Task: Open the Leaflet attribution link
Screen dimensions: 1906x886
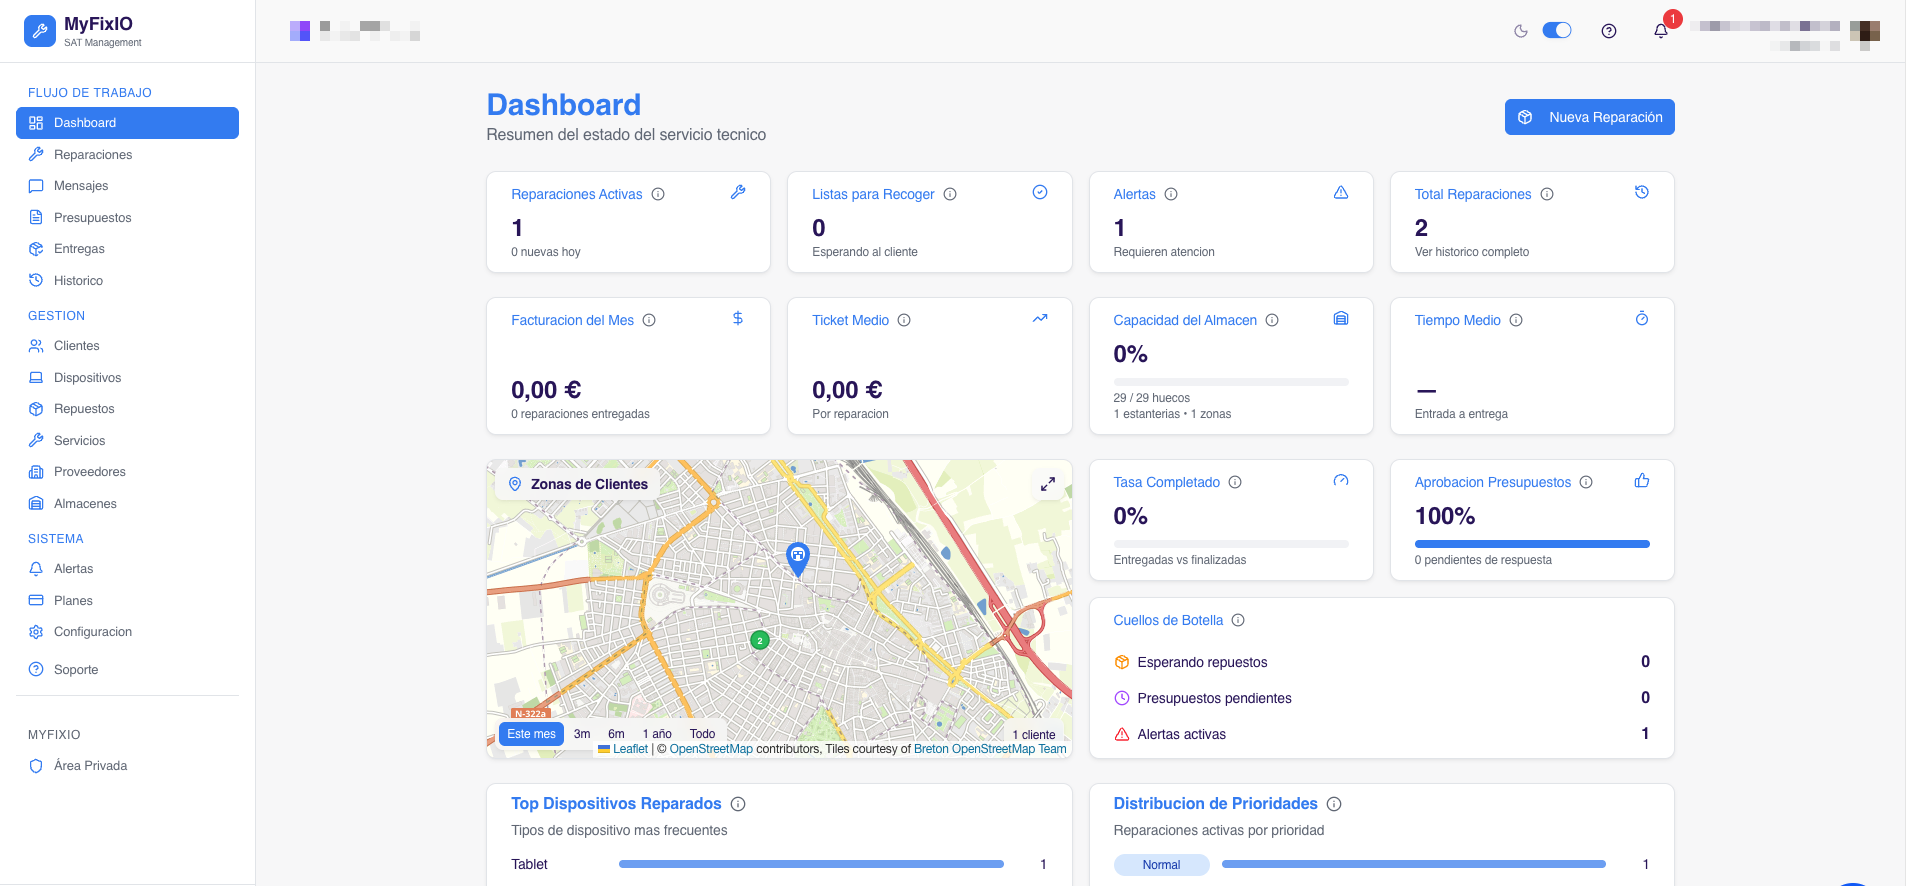Action: tap(630, 749)
